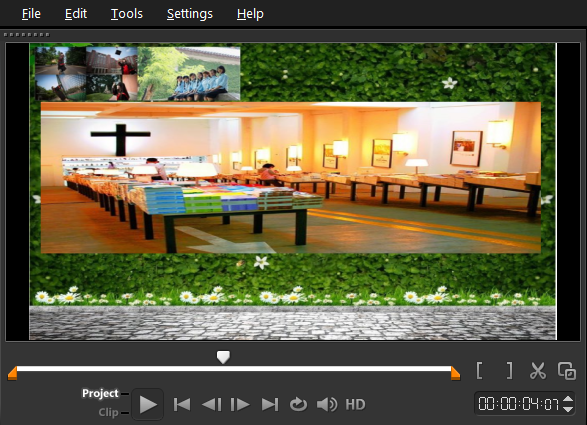Open the File menu

click(31, 14)
